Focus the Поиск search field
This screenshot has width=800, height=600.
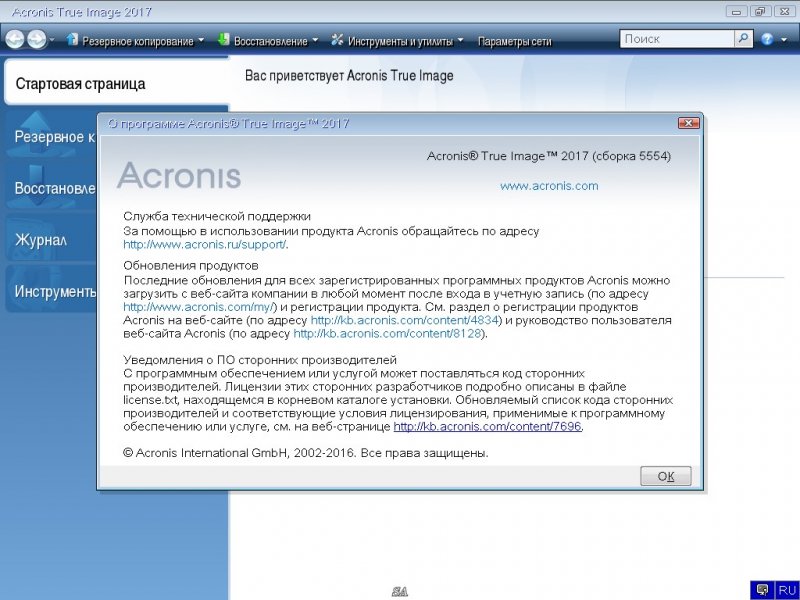click(x=677, y=39)
